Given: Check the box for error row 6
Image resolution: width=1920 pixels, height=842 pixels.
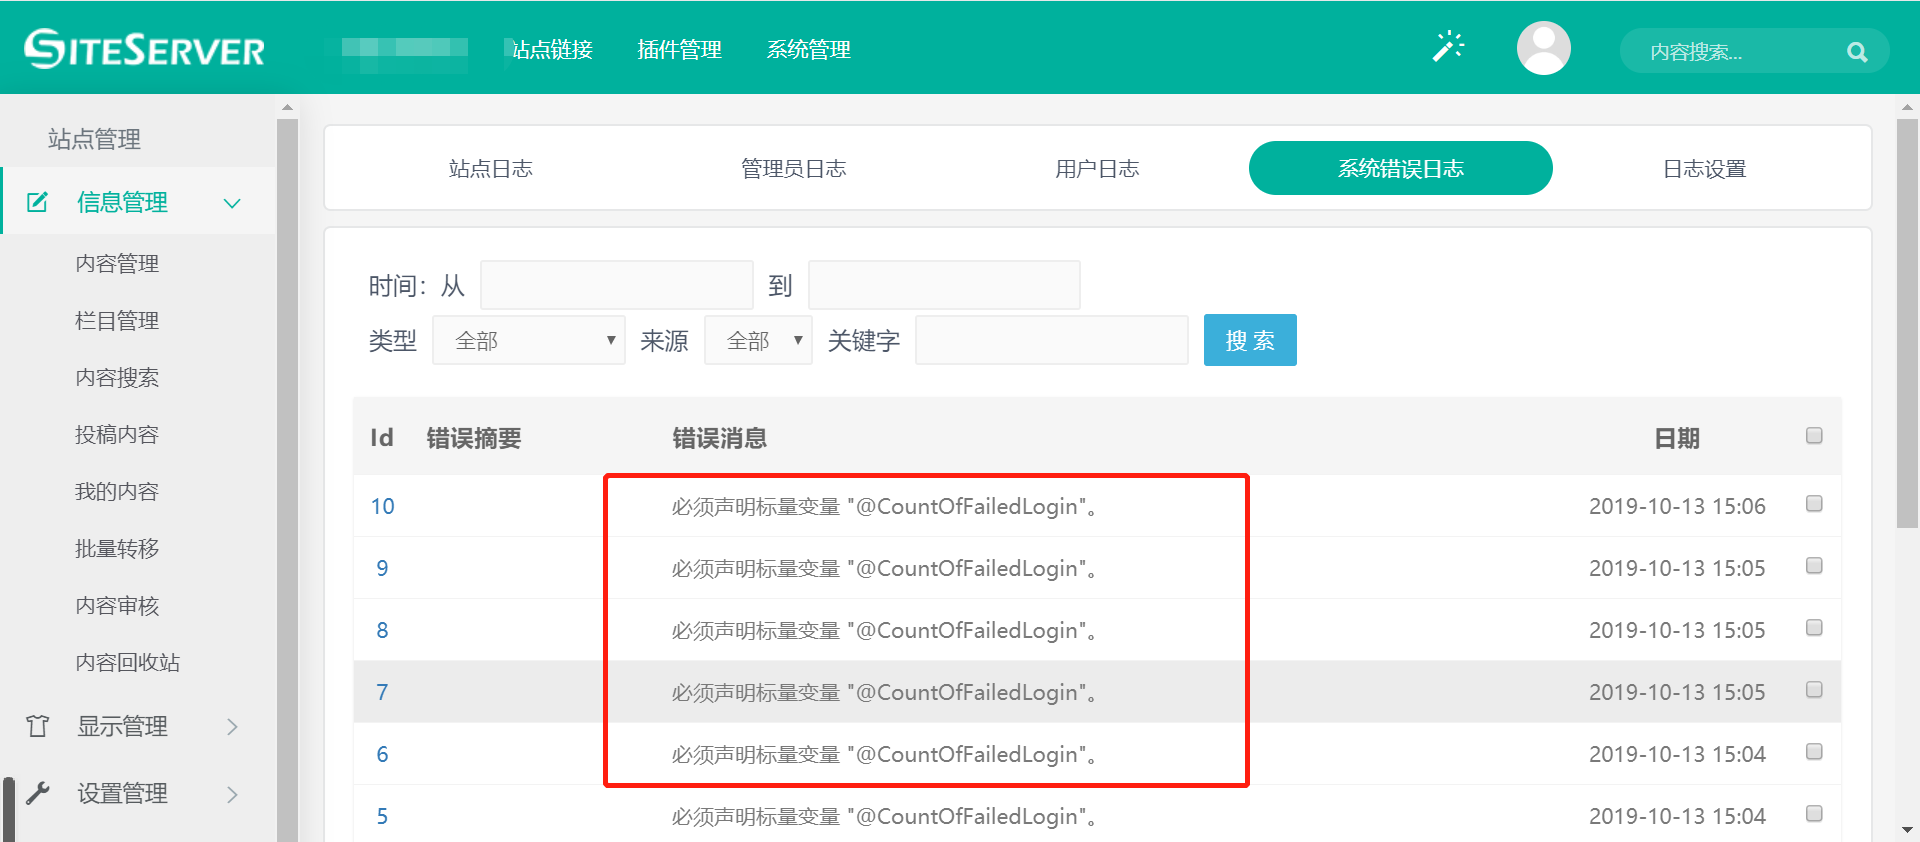Looking at the screenshot, I should 1814,752.
